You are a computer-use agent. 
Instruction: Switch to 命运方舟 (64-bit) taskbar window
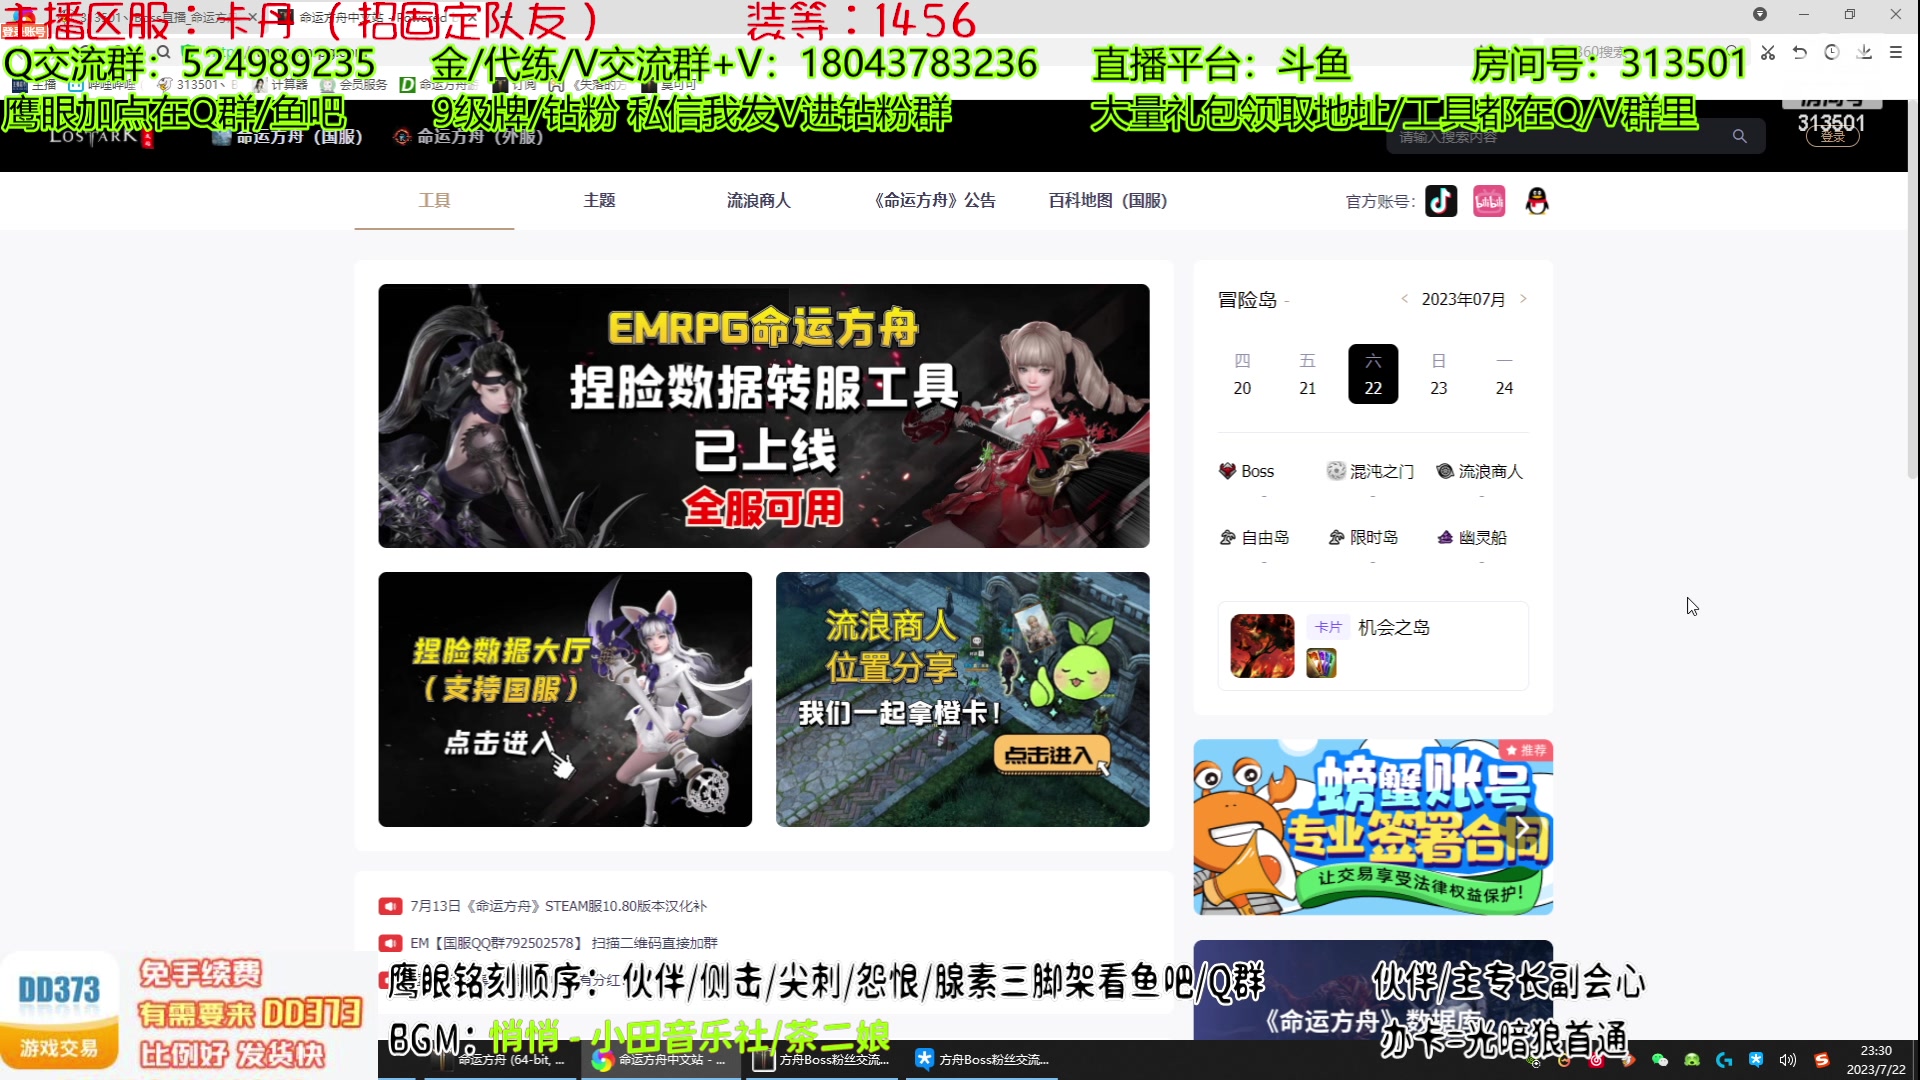coord(500,1060)
